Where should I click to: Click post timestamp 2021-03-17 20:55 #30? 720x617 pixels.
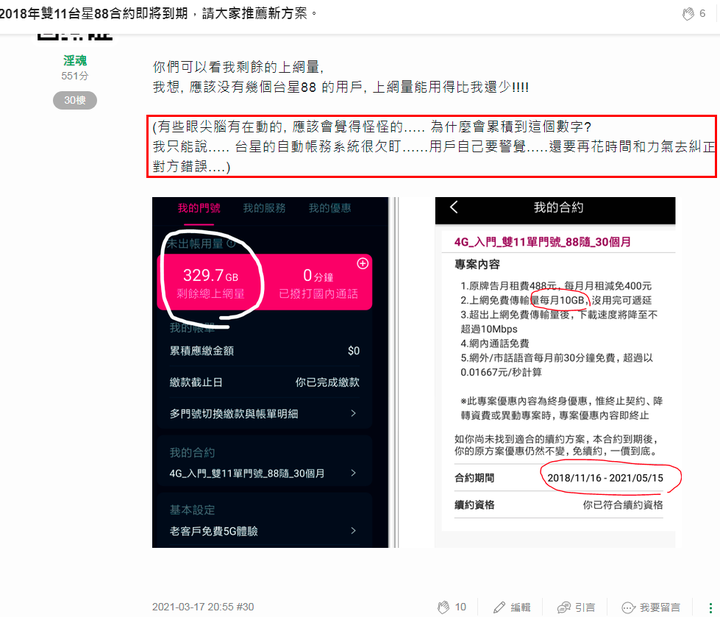click(x=203, y=607)
